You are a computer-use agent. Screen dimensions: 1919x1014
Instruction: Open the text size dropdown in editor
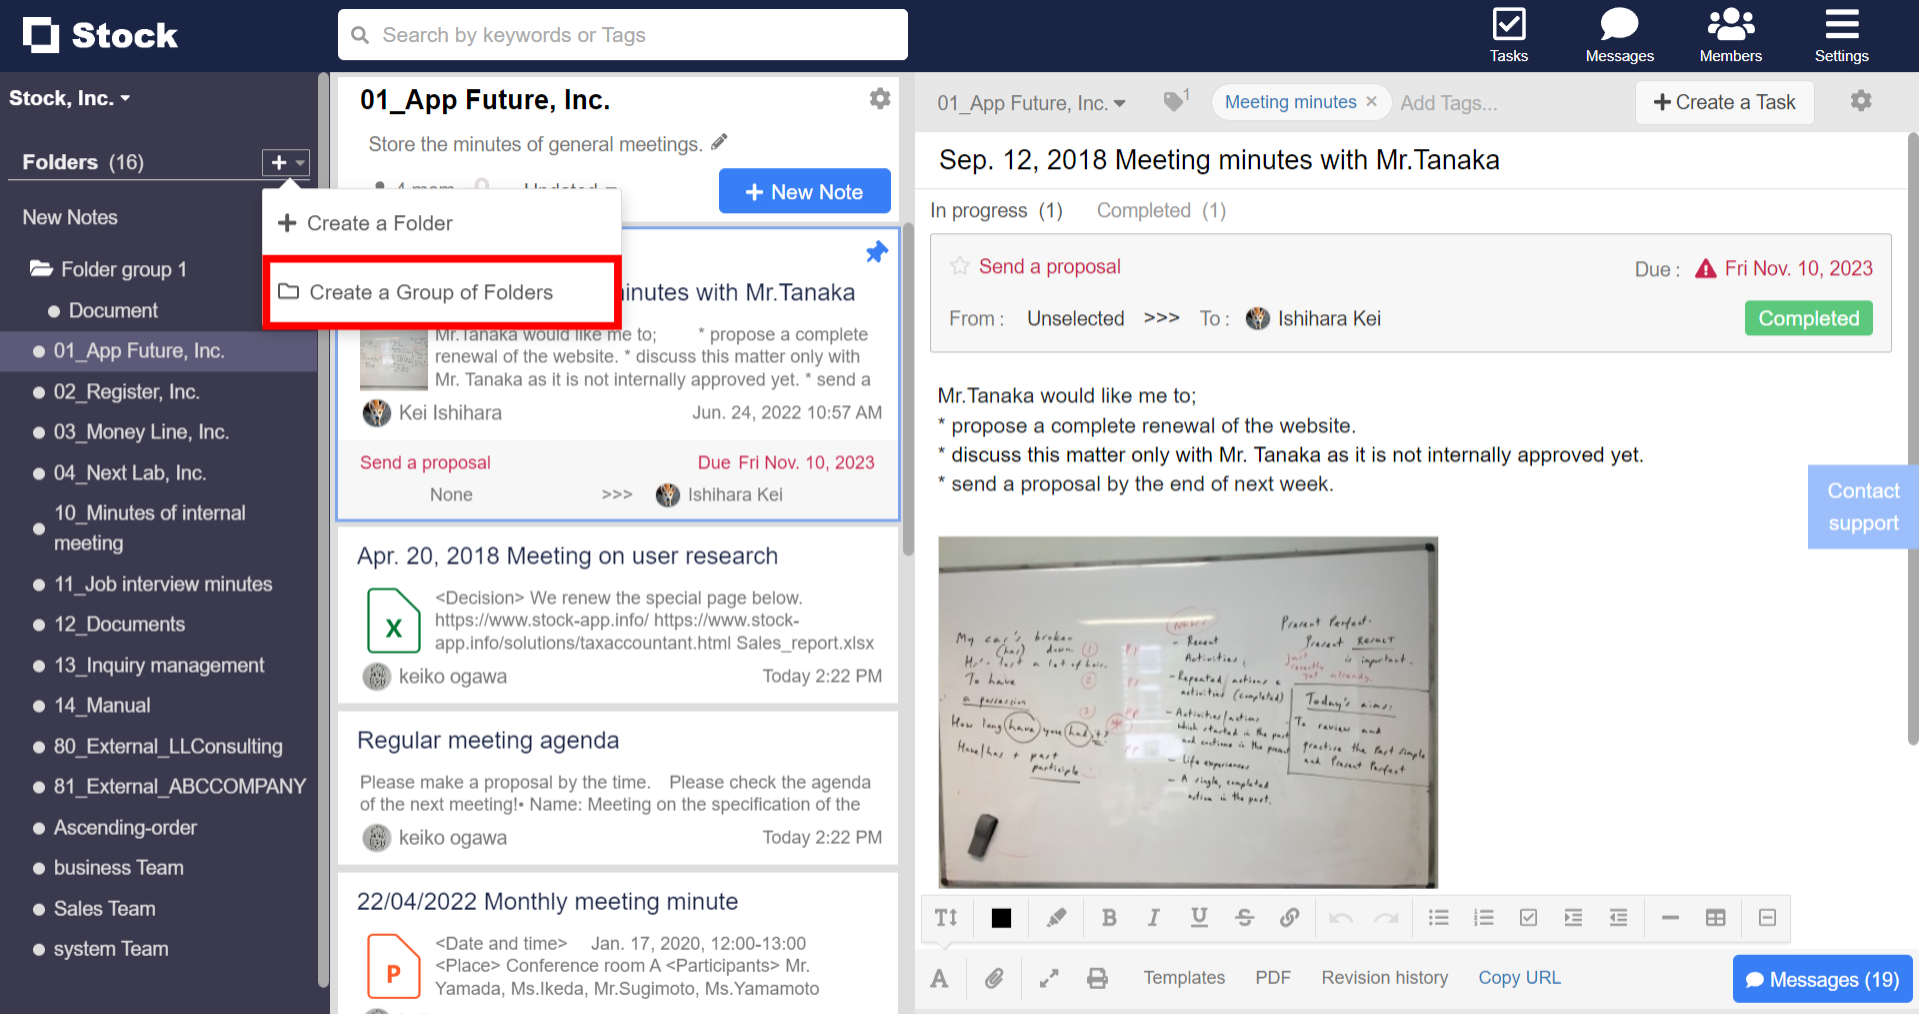pos(946,918)
